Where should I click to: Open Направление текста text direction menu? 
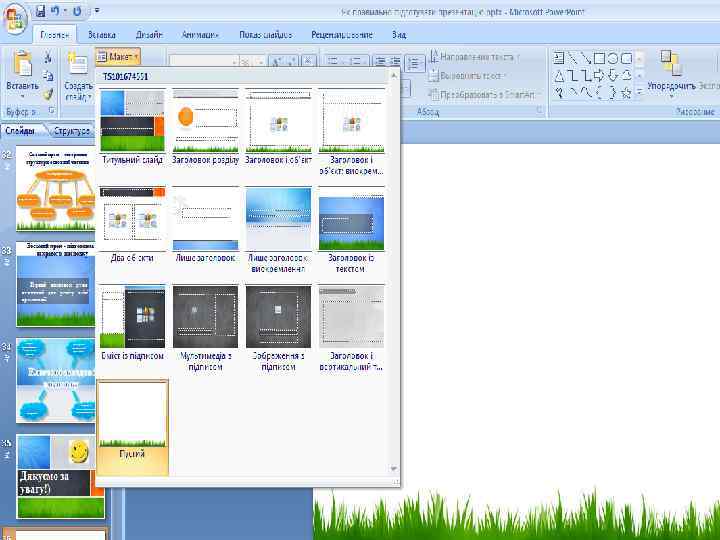(x=474, y=57)
